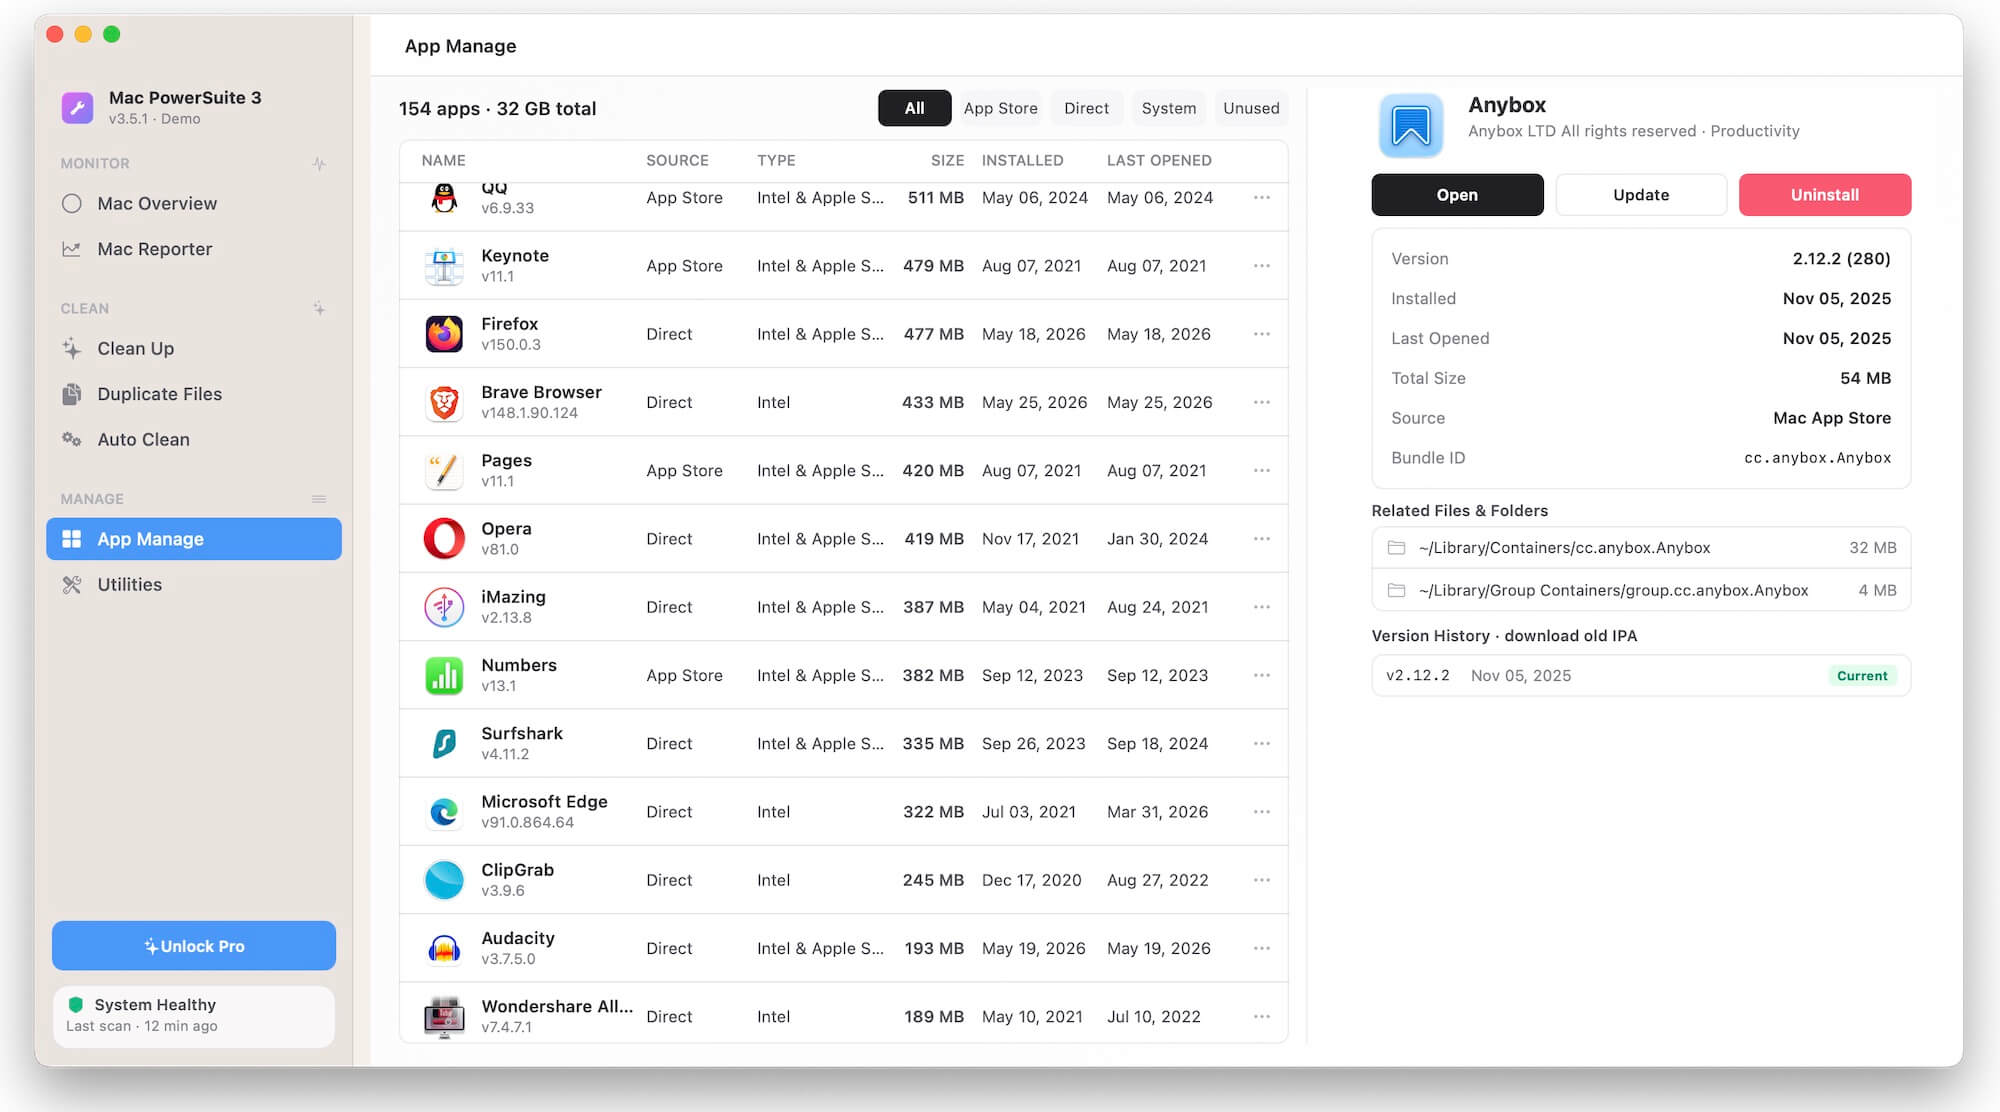Click the Audacity headphones icon
Viewport: 2000px width, 1112px height.
(x=444, y=948)
